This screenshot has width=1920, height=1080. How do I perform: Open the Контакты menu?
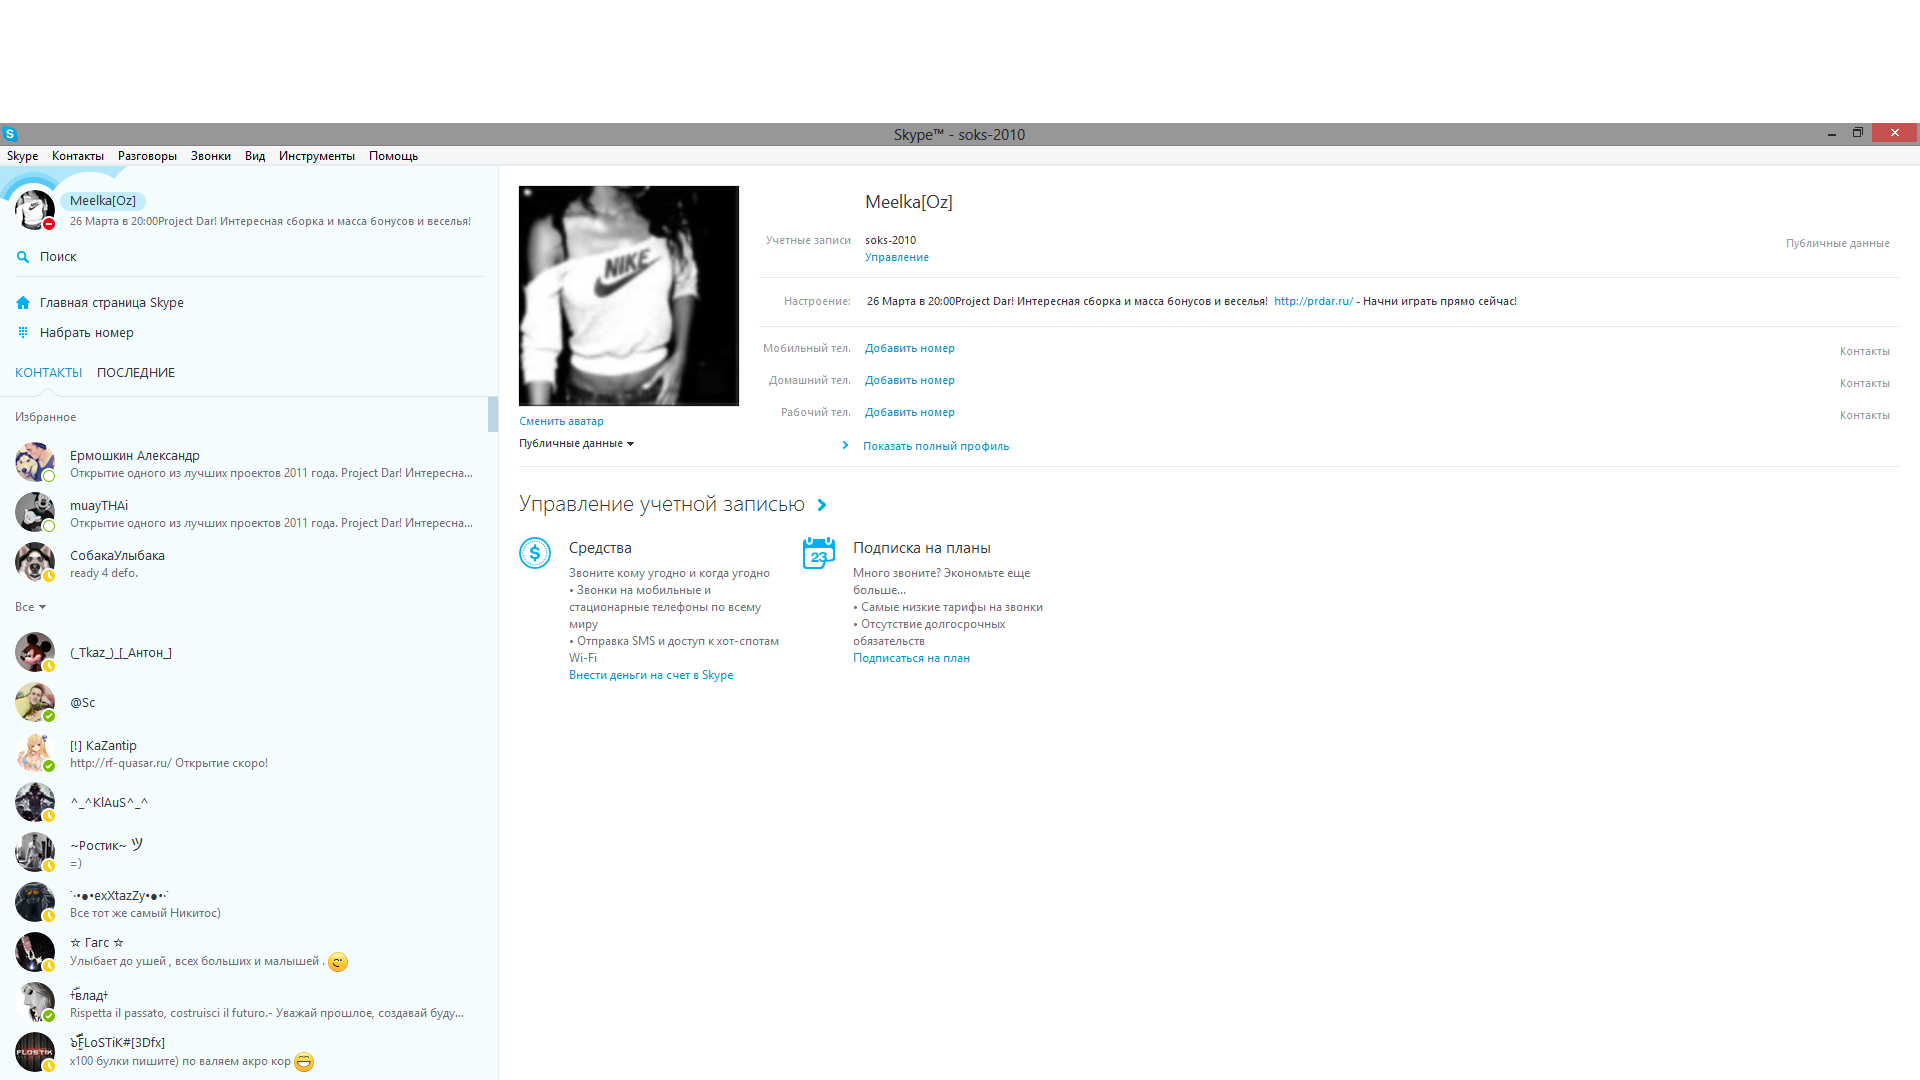pos(78,156)
